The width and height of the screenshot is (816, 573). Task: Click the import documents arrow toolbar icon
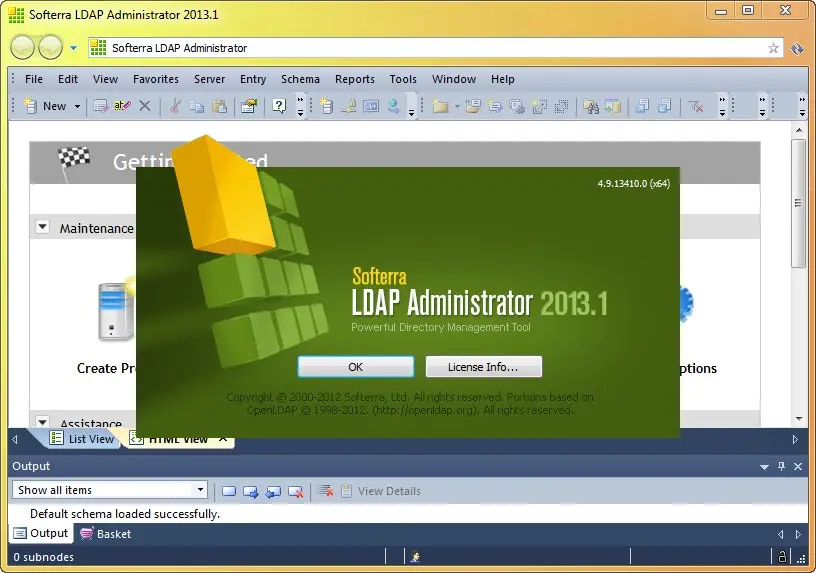[x=665, y=106]
